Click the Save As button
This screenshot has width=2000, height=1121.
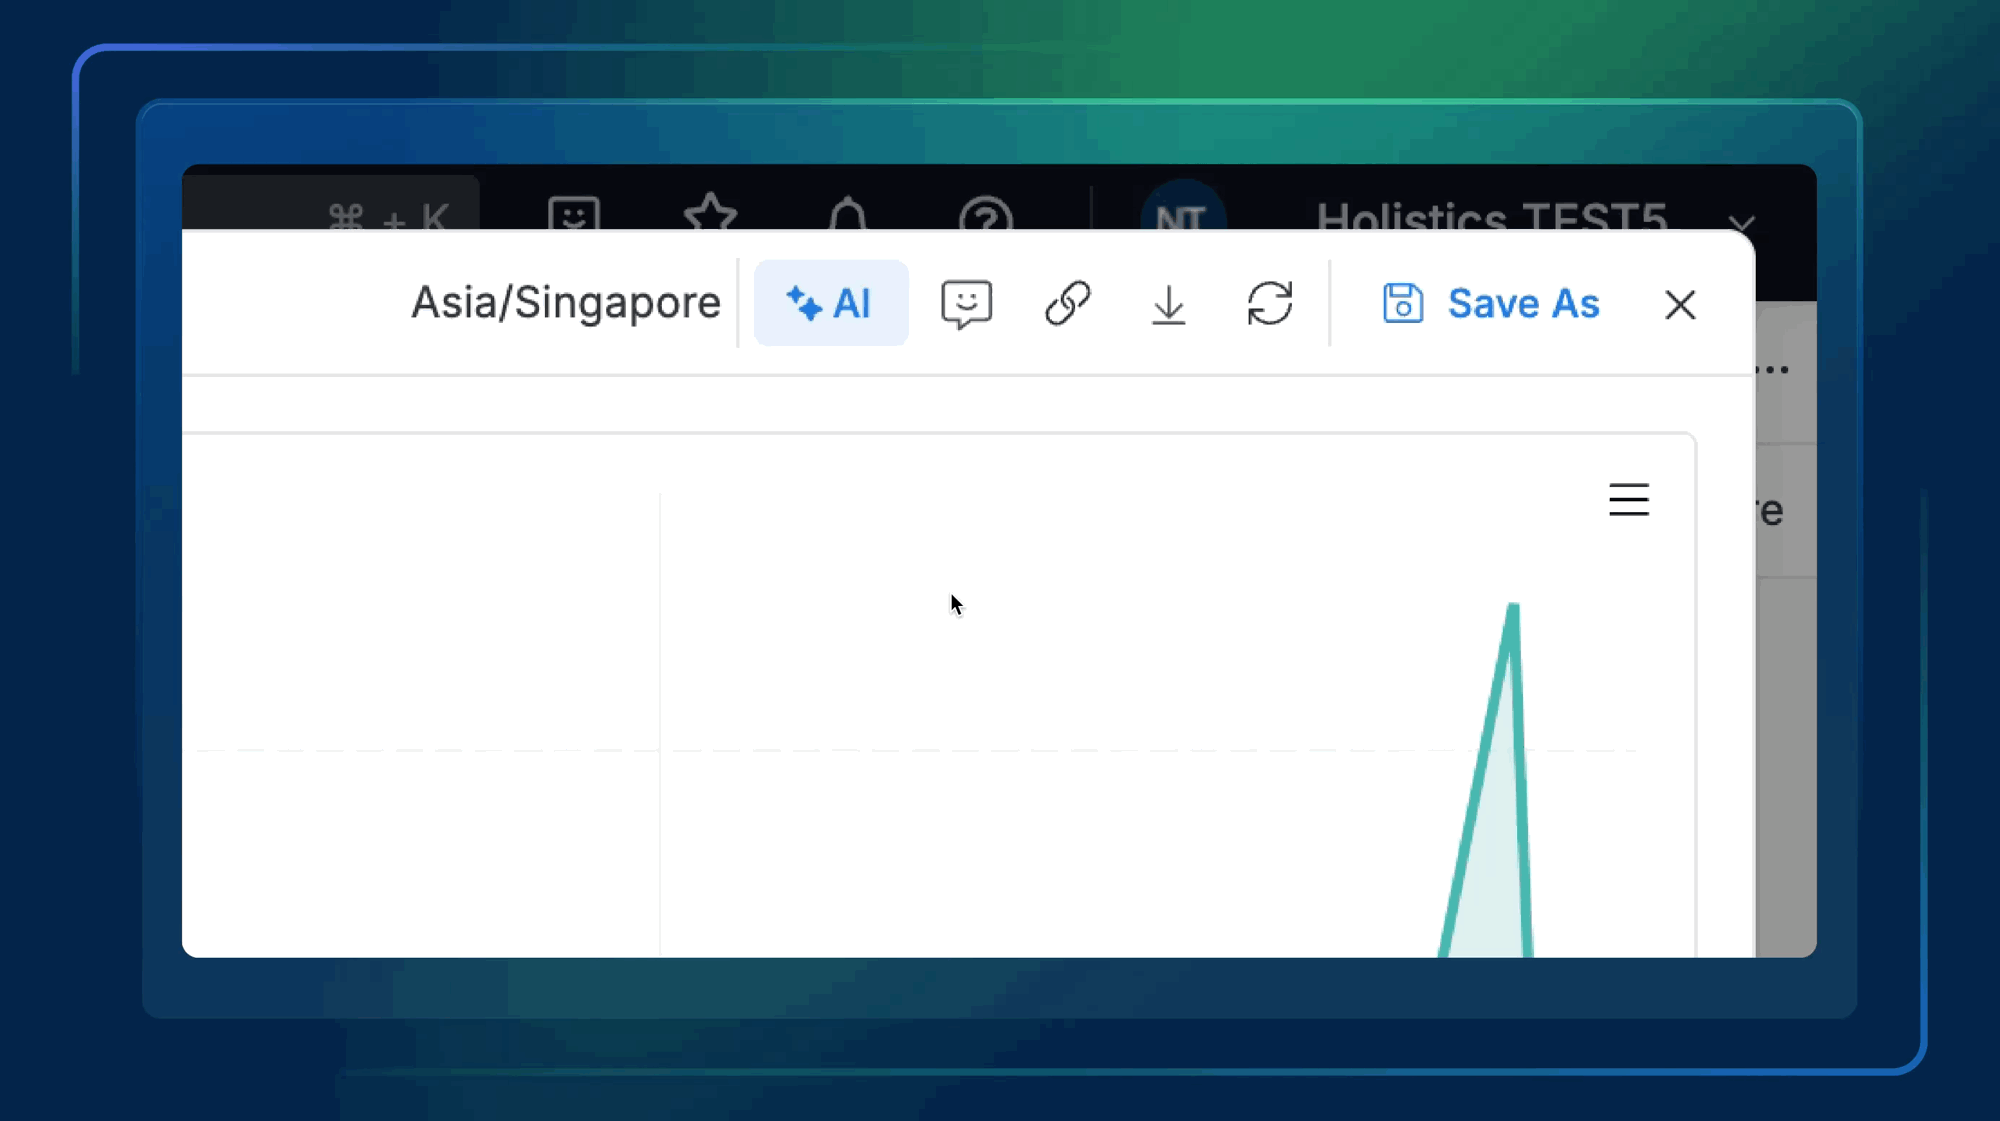(x=1491, y=303)
